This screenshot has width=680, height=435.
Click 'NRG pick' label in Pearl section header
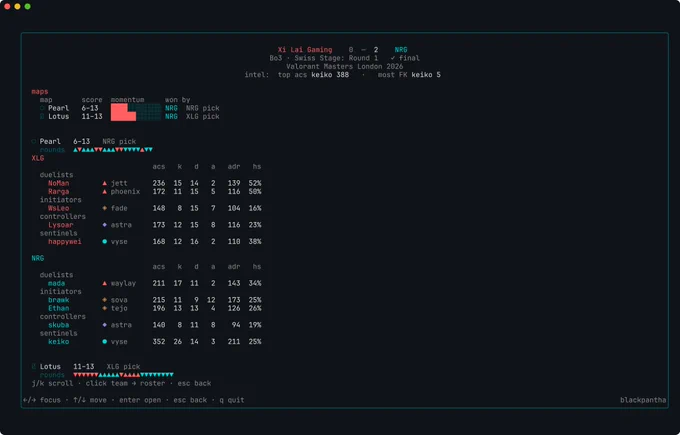point(119,141)
